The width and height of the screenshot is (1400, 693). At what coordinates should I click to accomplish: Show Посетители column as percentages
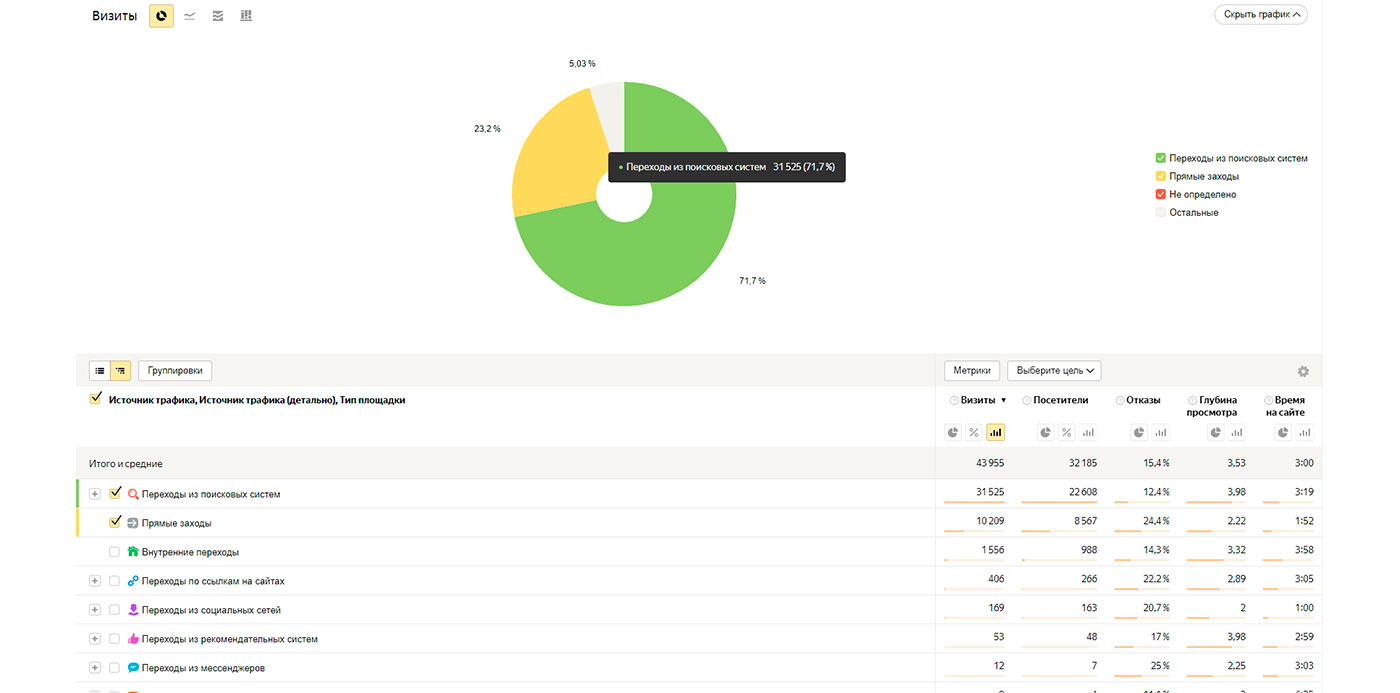pos(1067,432)
